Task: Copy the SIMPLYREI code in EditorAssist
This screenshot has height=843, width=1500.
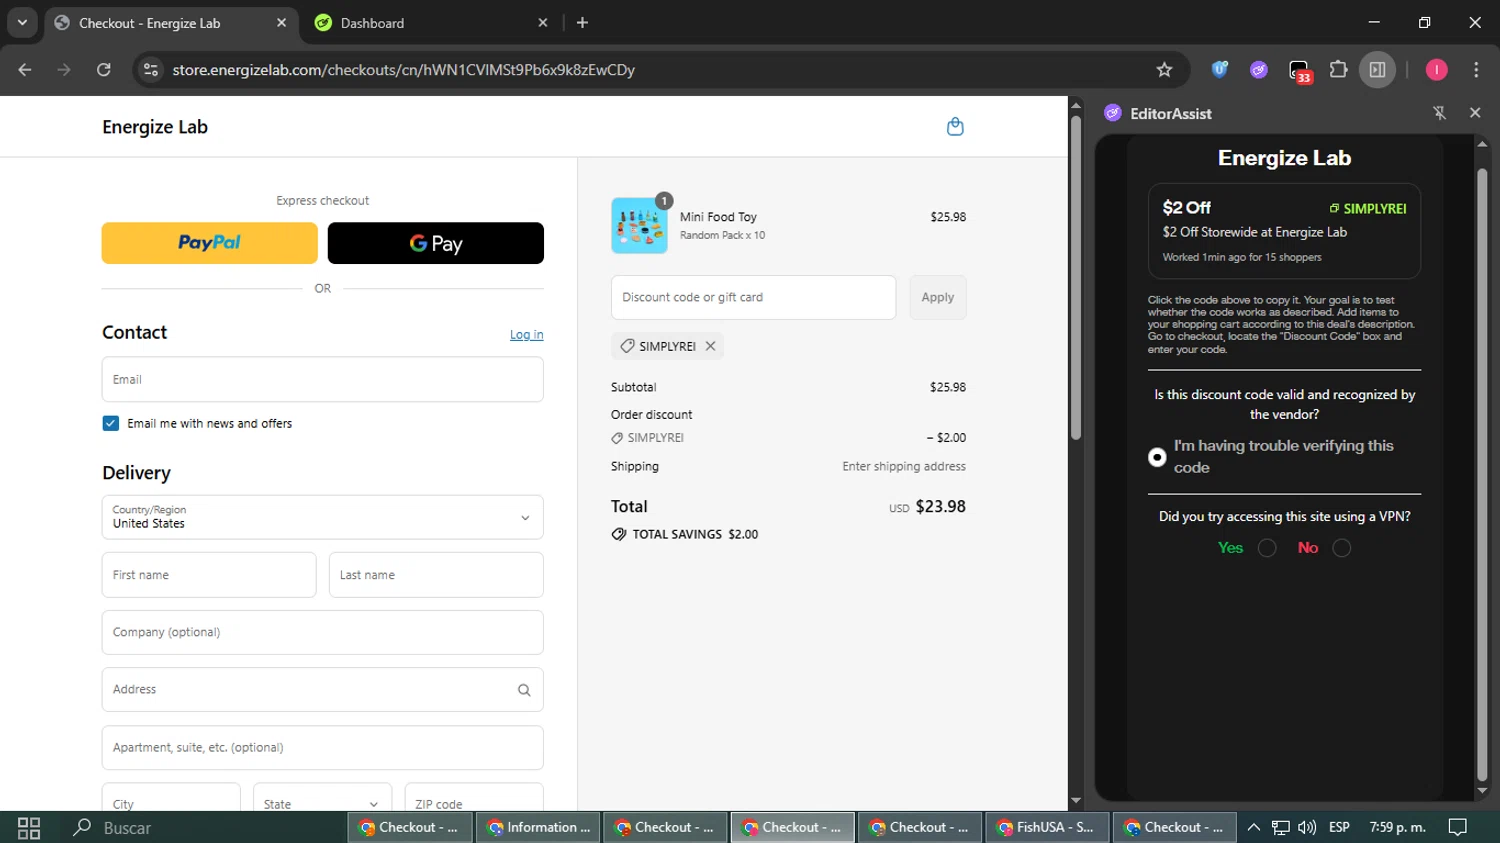Action: pyautogui.click(x=1367, y=208)
